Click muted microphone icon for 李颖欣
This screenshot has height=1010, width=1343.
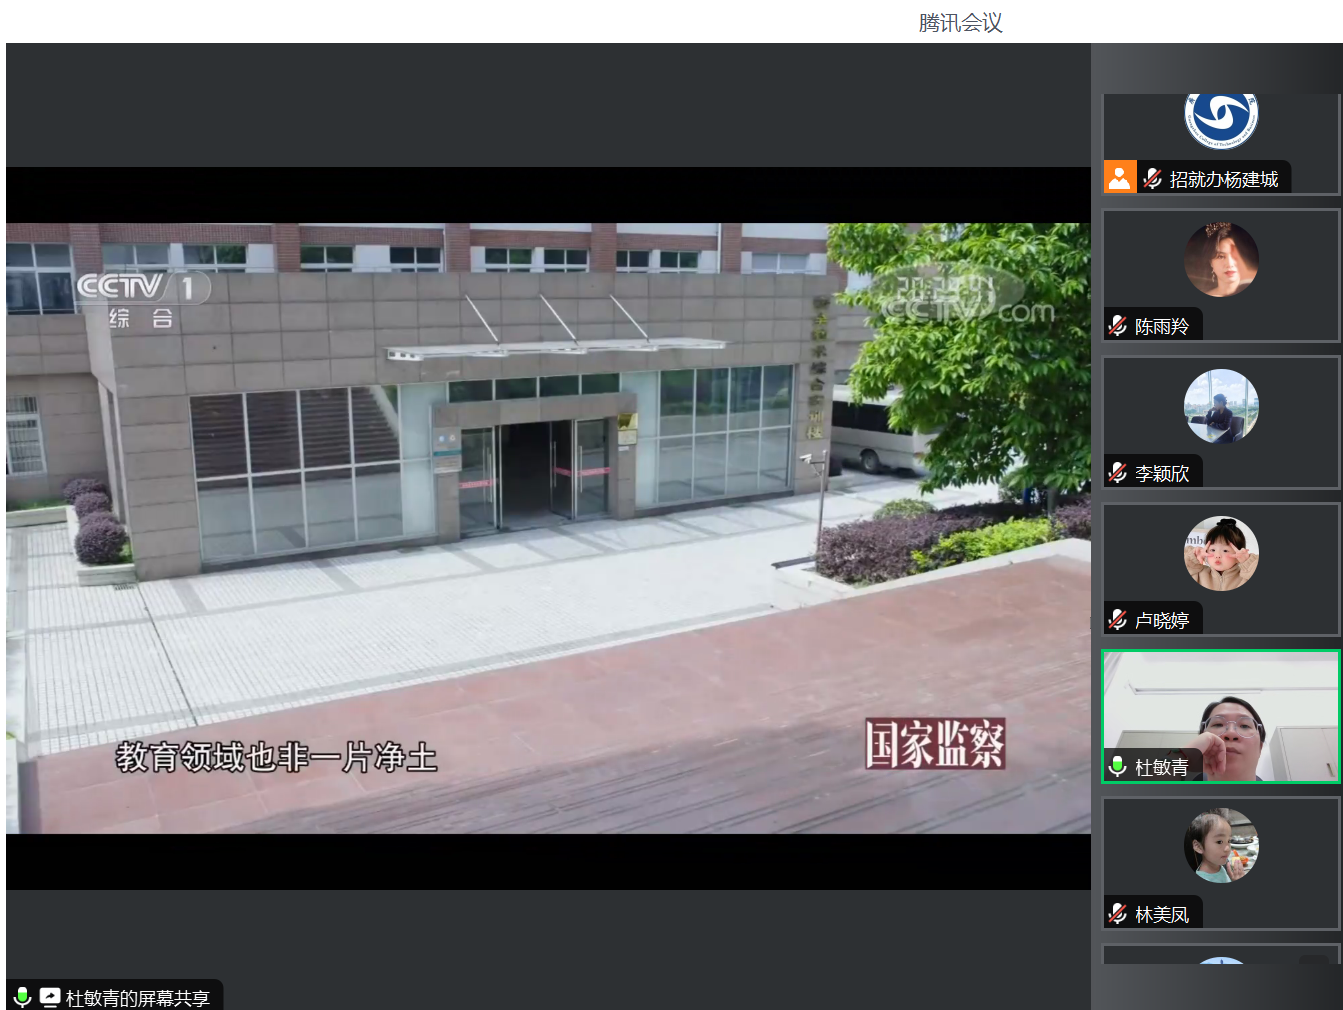tap(1118, 473)
